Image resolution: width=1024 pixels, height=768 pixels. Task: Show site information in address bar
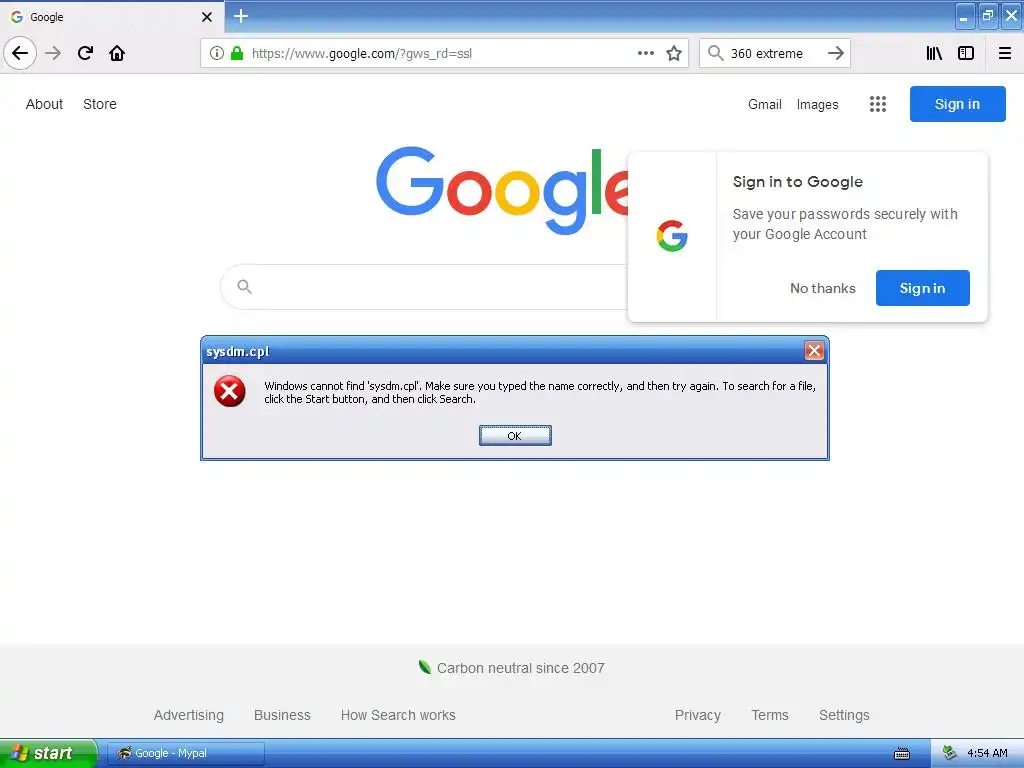click(217, 53)
